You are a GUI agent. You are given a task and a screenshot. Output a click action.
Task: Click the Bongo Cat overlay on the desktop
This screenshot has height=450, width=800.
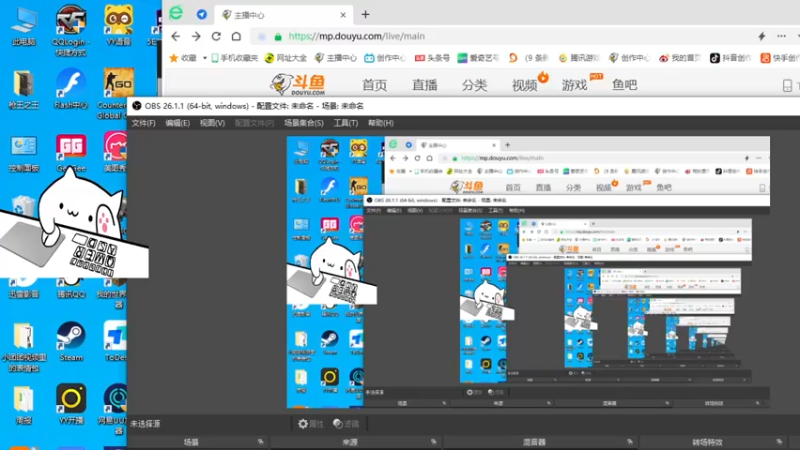pos(74,224)
